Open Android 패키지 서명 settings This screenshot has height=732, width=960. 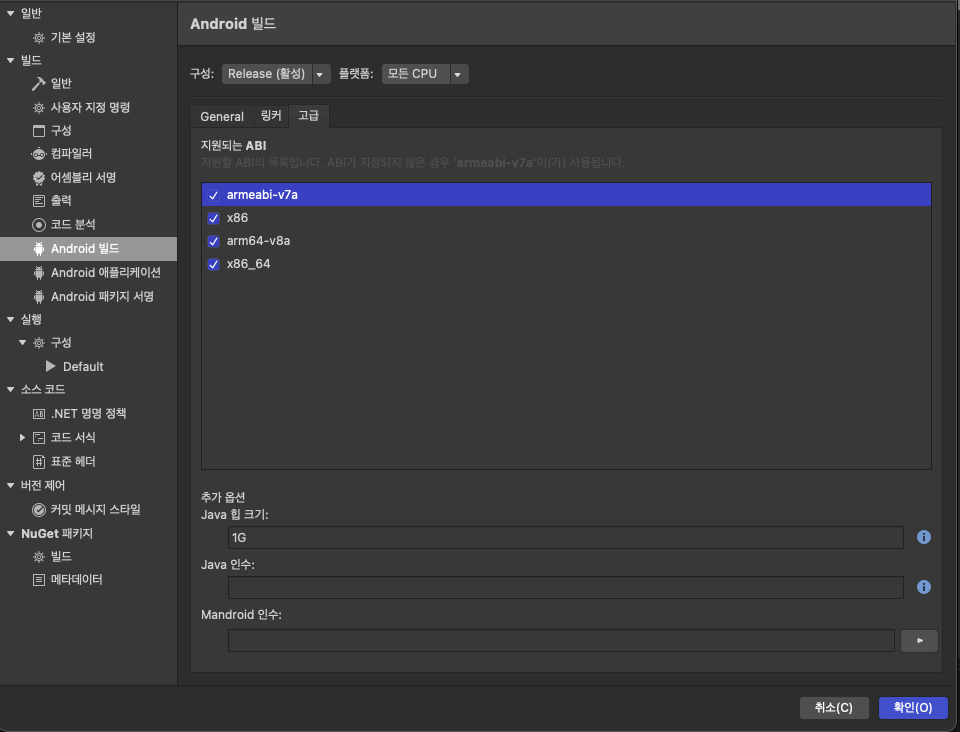(x=102, y=297)
